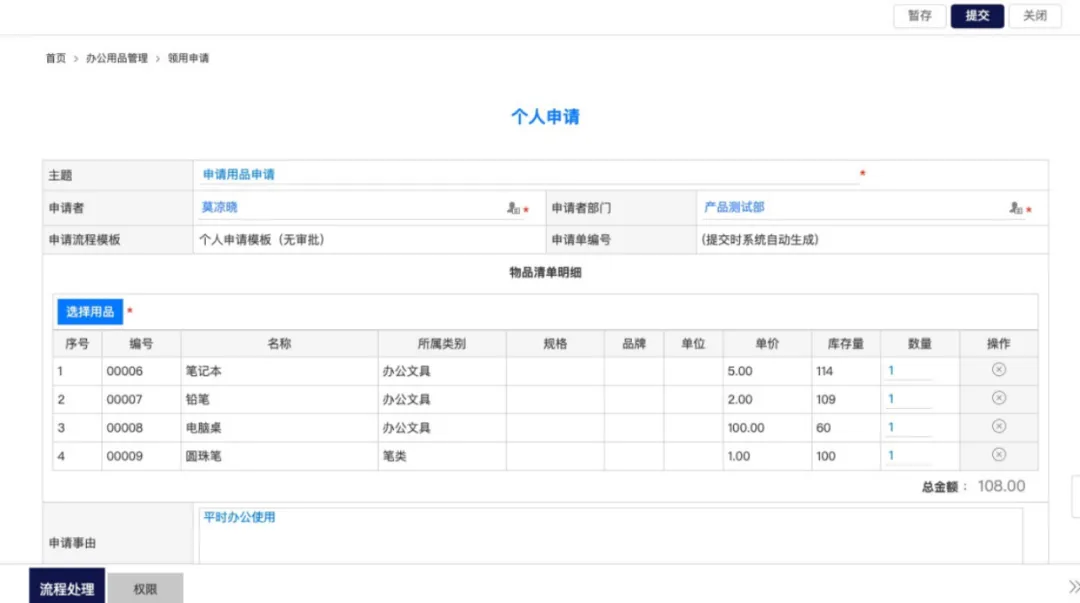1080x603 pixels.
Task: Click the 品牌 column header
Action: 634,343
